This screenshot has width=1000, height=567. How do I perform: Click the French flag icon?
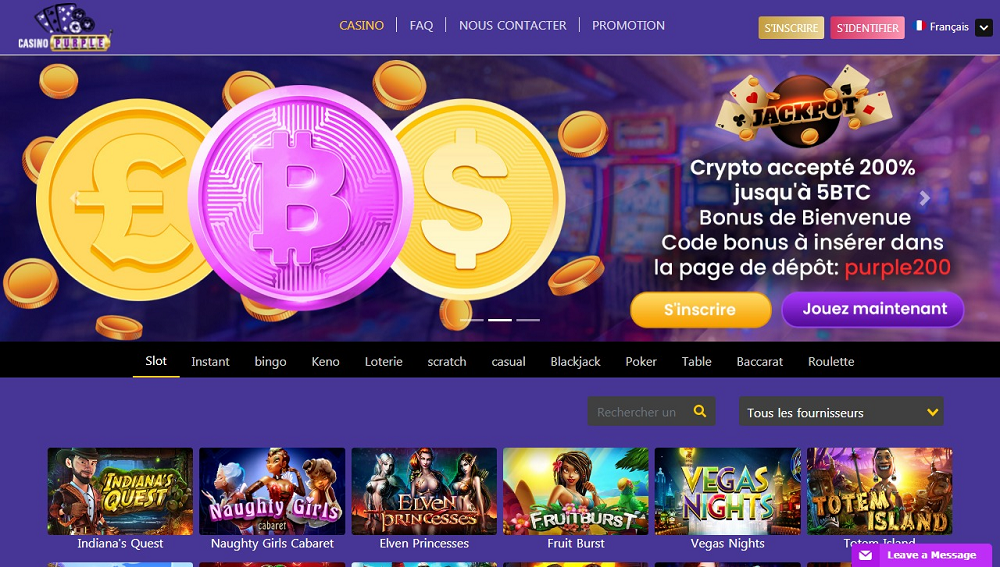click(x=919, y=26)
